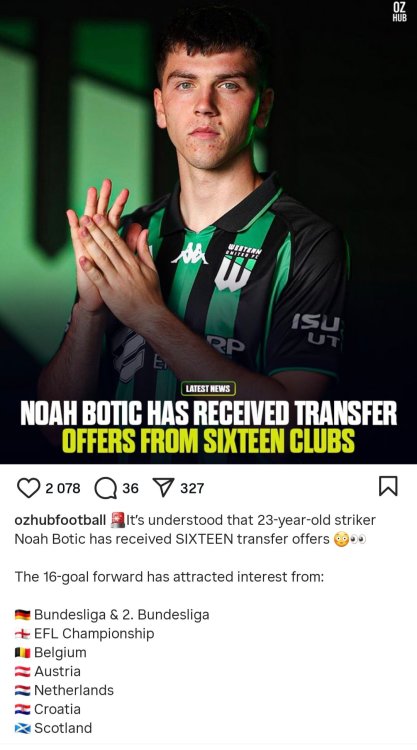This screenshot has width=417, height=750.
Task: Like the post with heart icon
Action: click(x=28, y=488)
